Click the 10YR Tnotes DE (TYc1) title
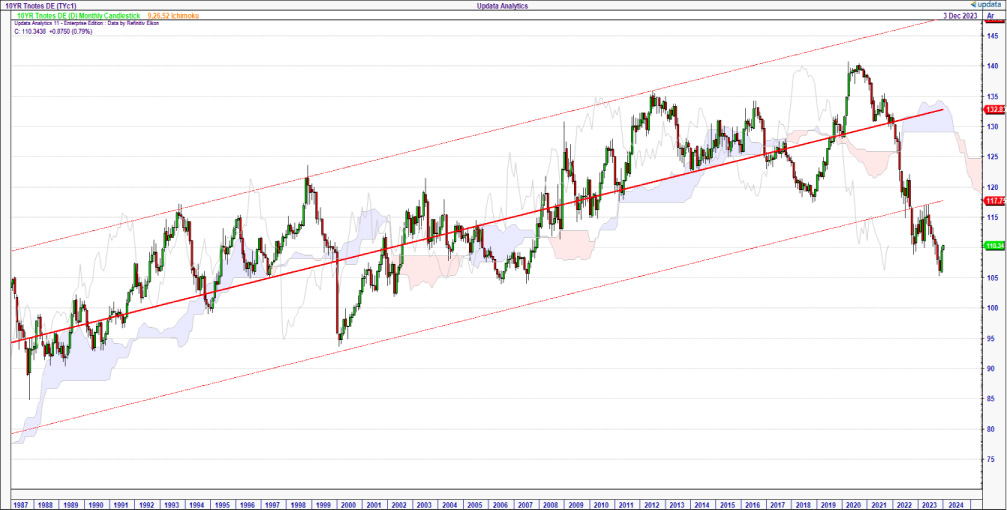Image resolution: width=1007 pixels, height=510 pixels. (x=40, y=6)
